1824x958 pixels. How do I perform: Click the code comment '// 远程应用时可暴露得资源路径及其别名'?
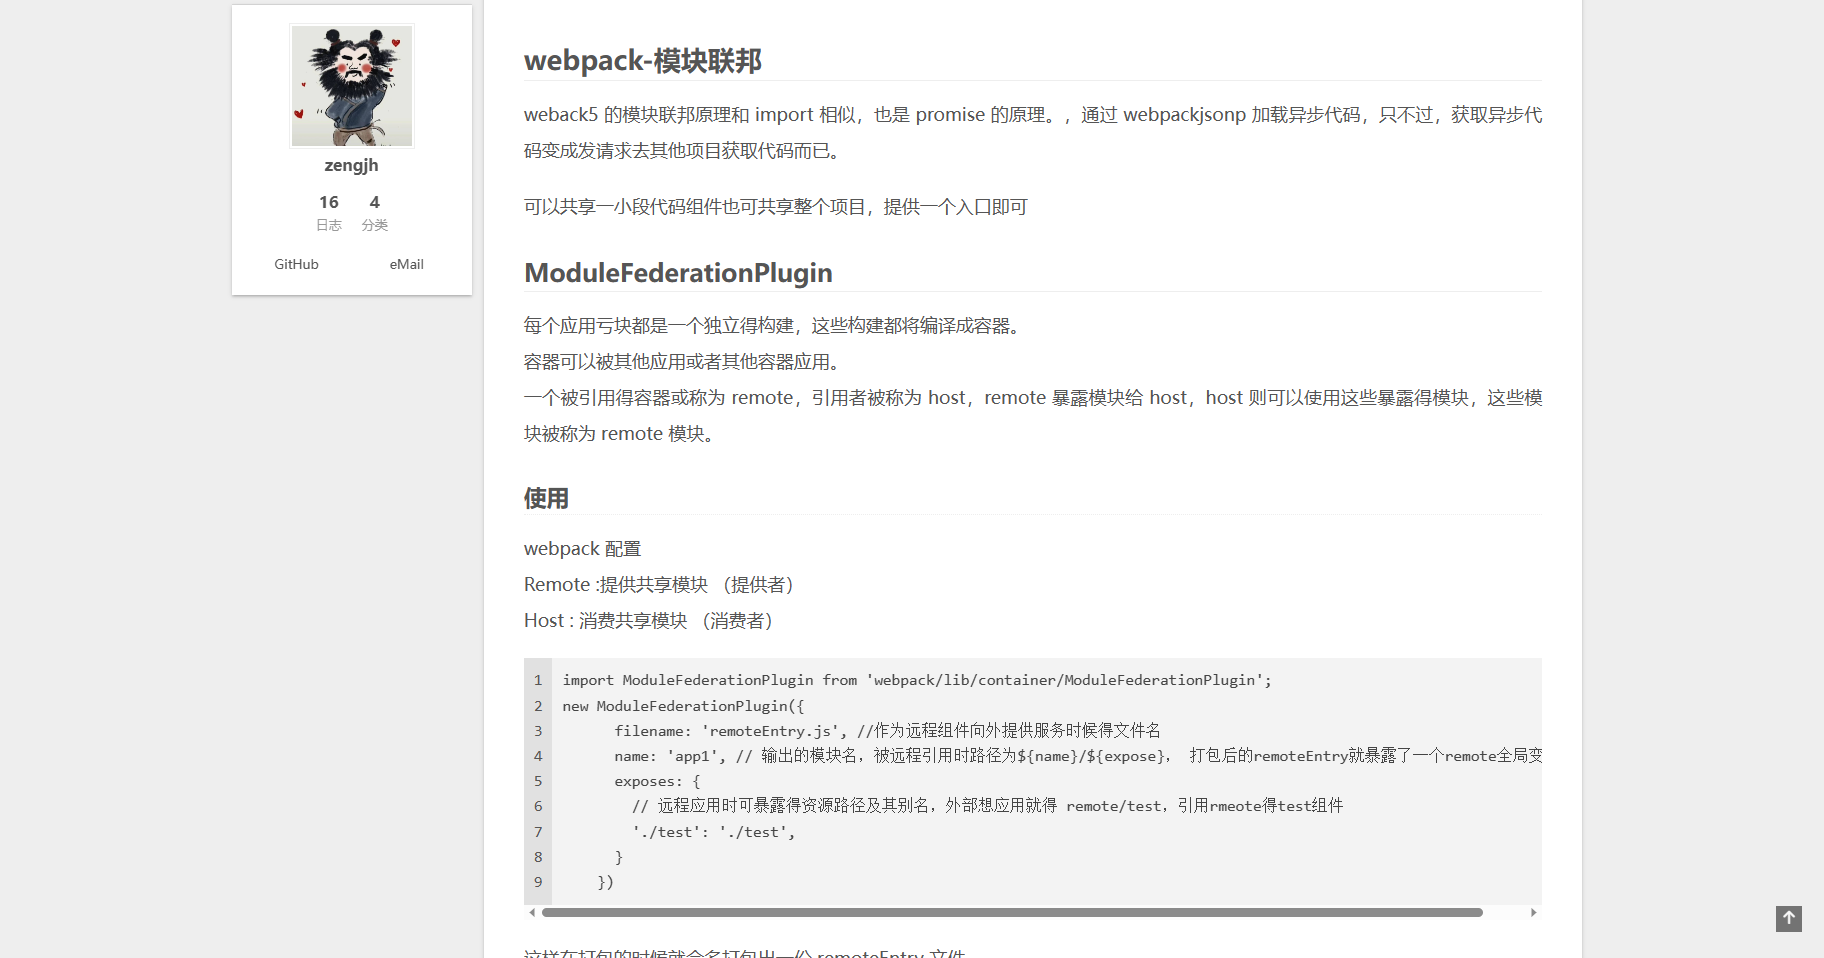pos(987,806)
